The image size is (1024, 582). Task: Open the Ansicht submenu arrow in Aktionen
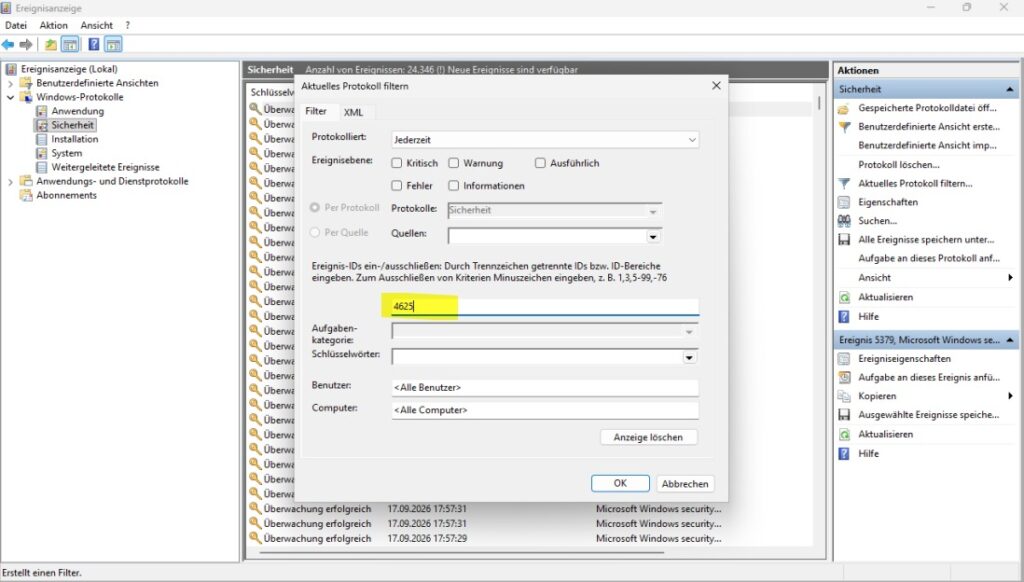1010,278
